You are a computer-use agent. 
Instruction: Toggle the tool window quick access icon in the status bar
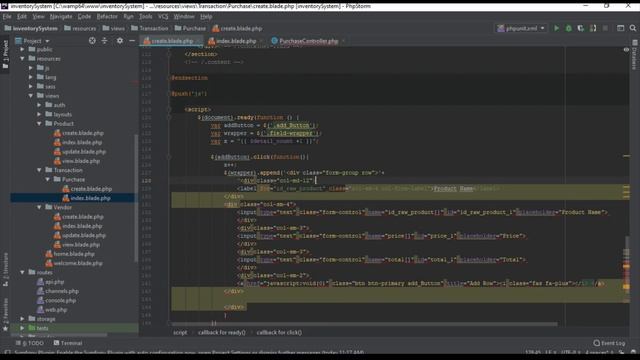(x=7, y=352)
